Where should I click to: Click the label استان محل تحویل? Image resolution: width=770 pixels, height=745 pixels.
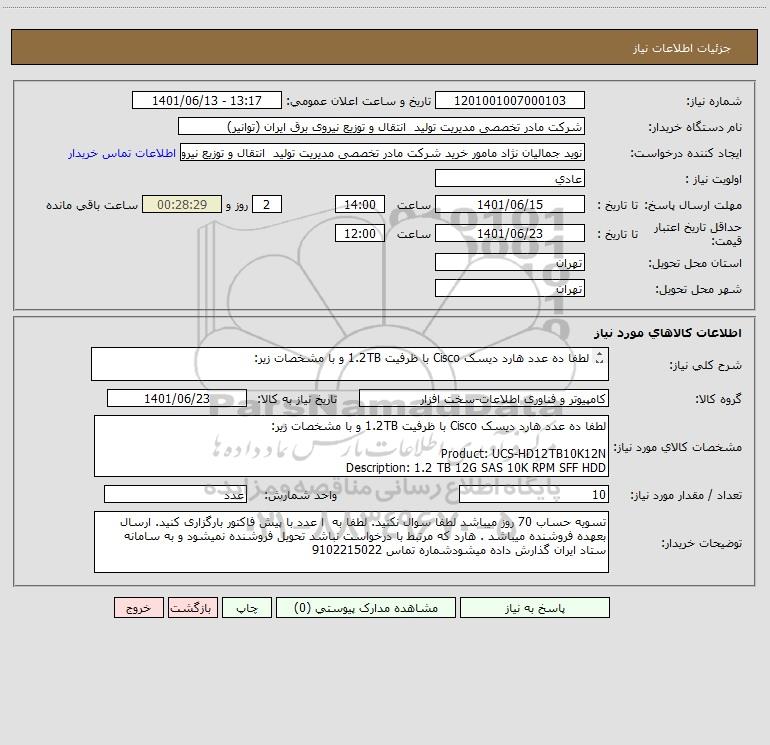695,264
